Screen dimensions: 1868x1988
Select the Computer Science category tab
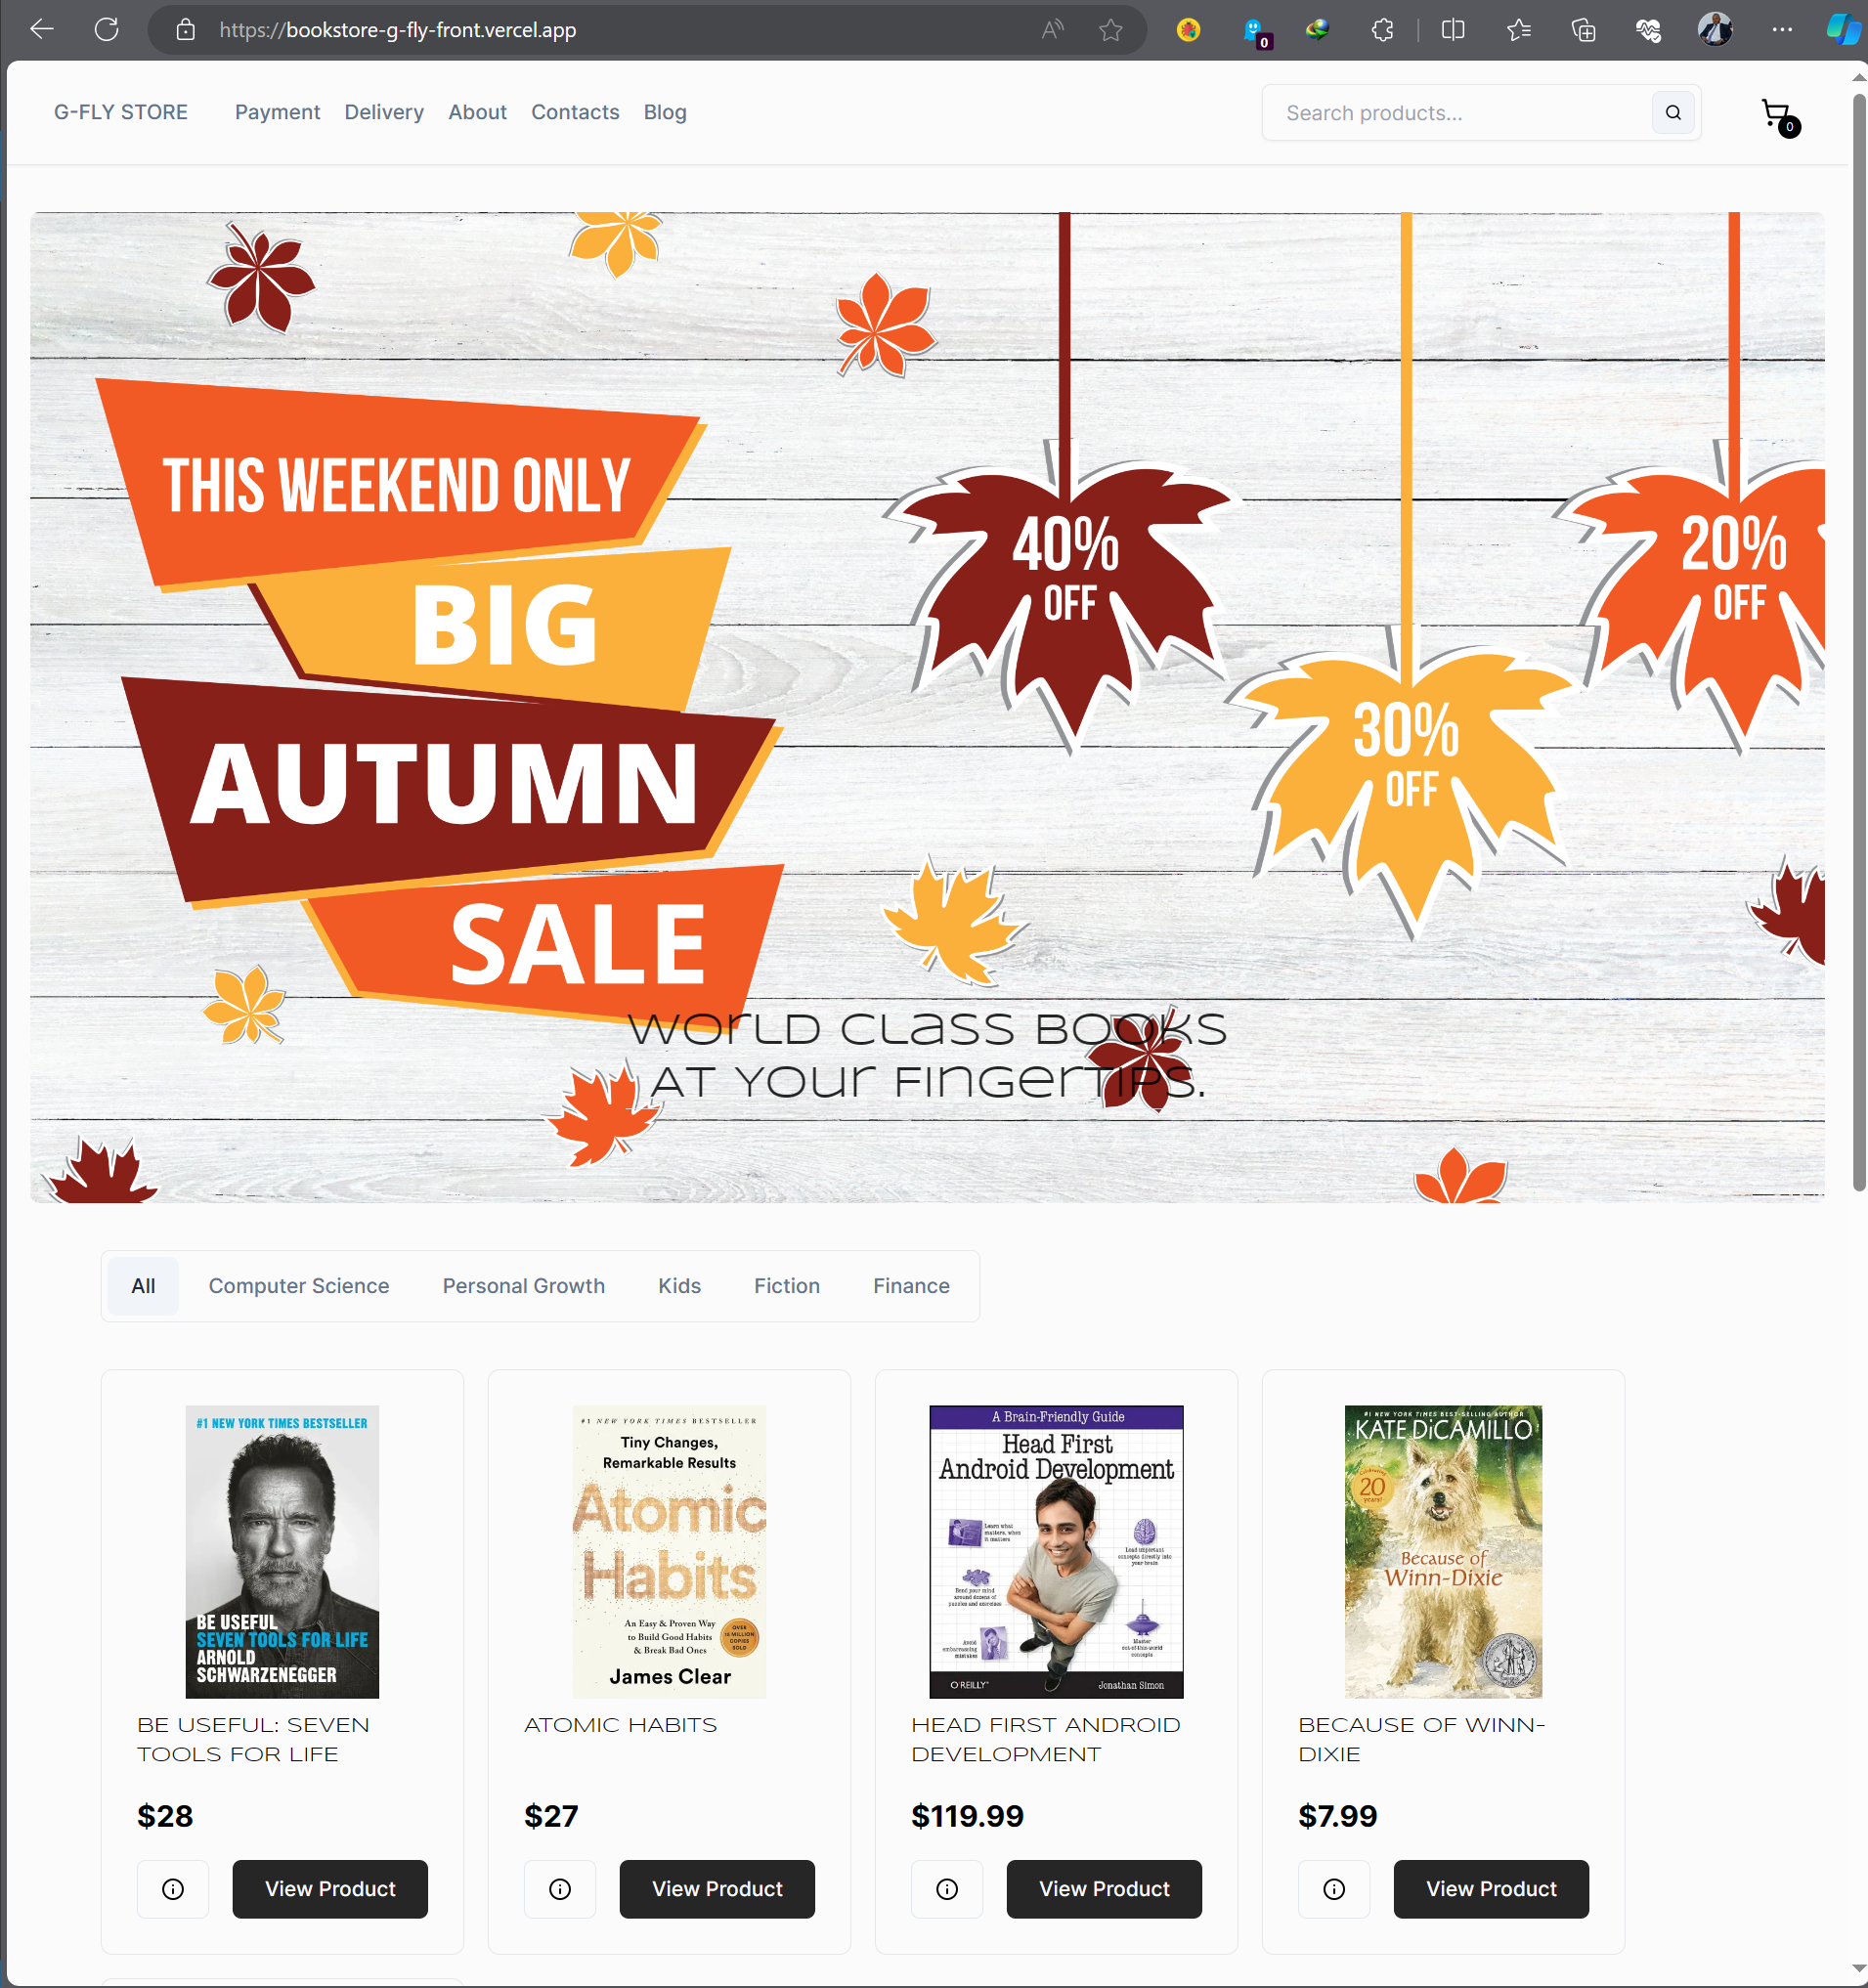pyautogui.click(x=299, y=1286)
